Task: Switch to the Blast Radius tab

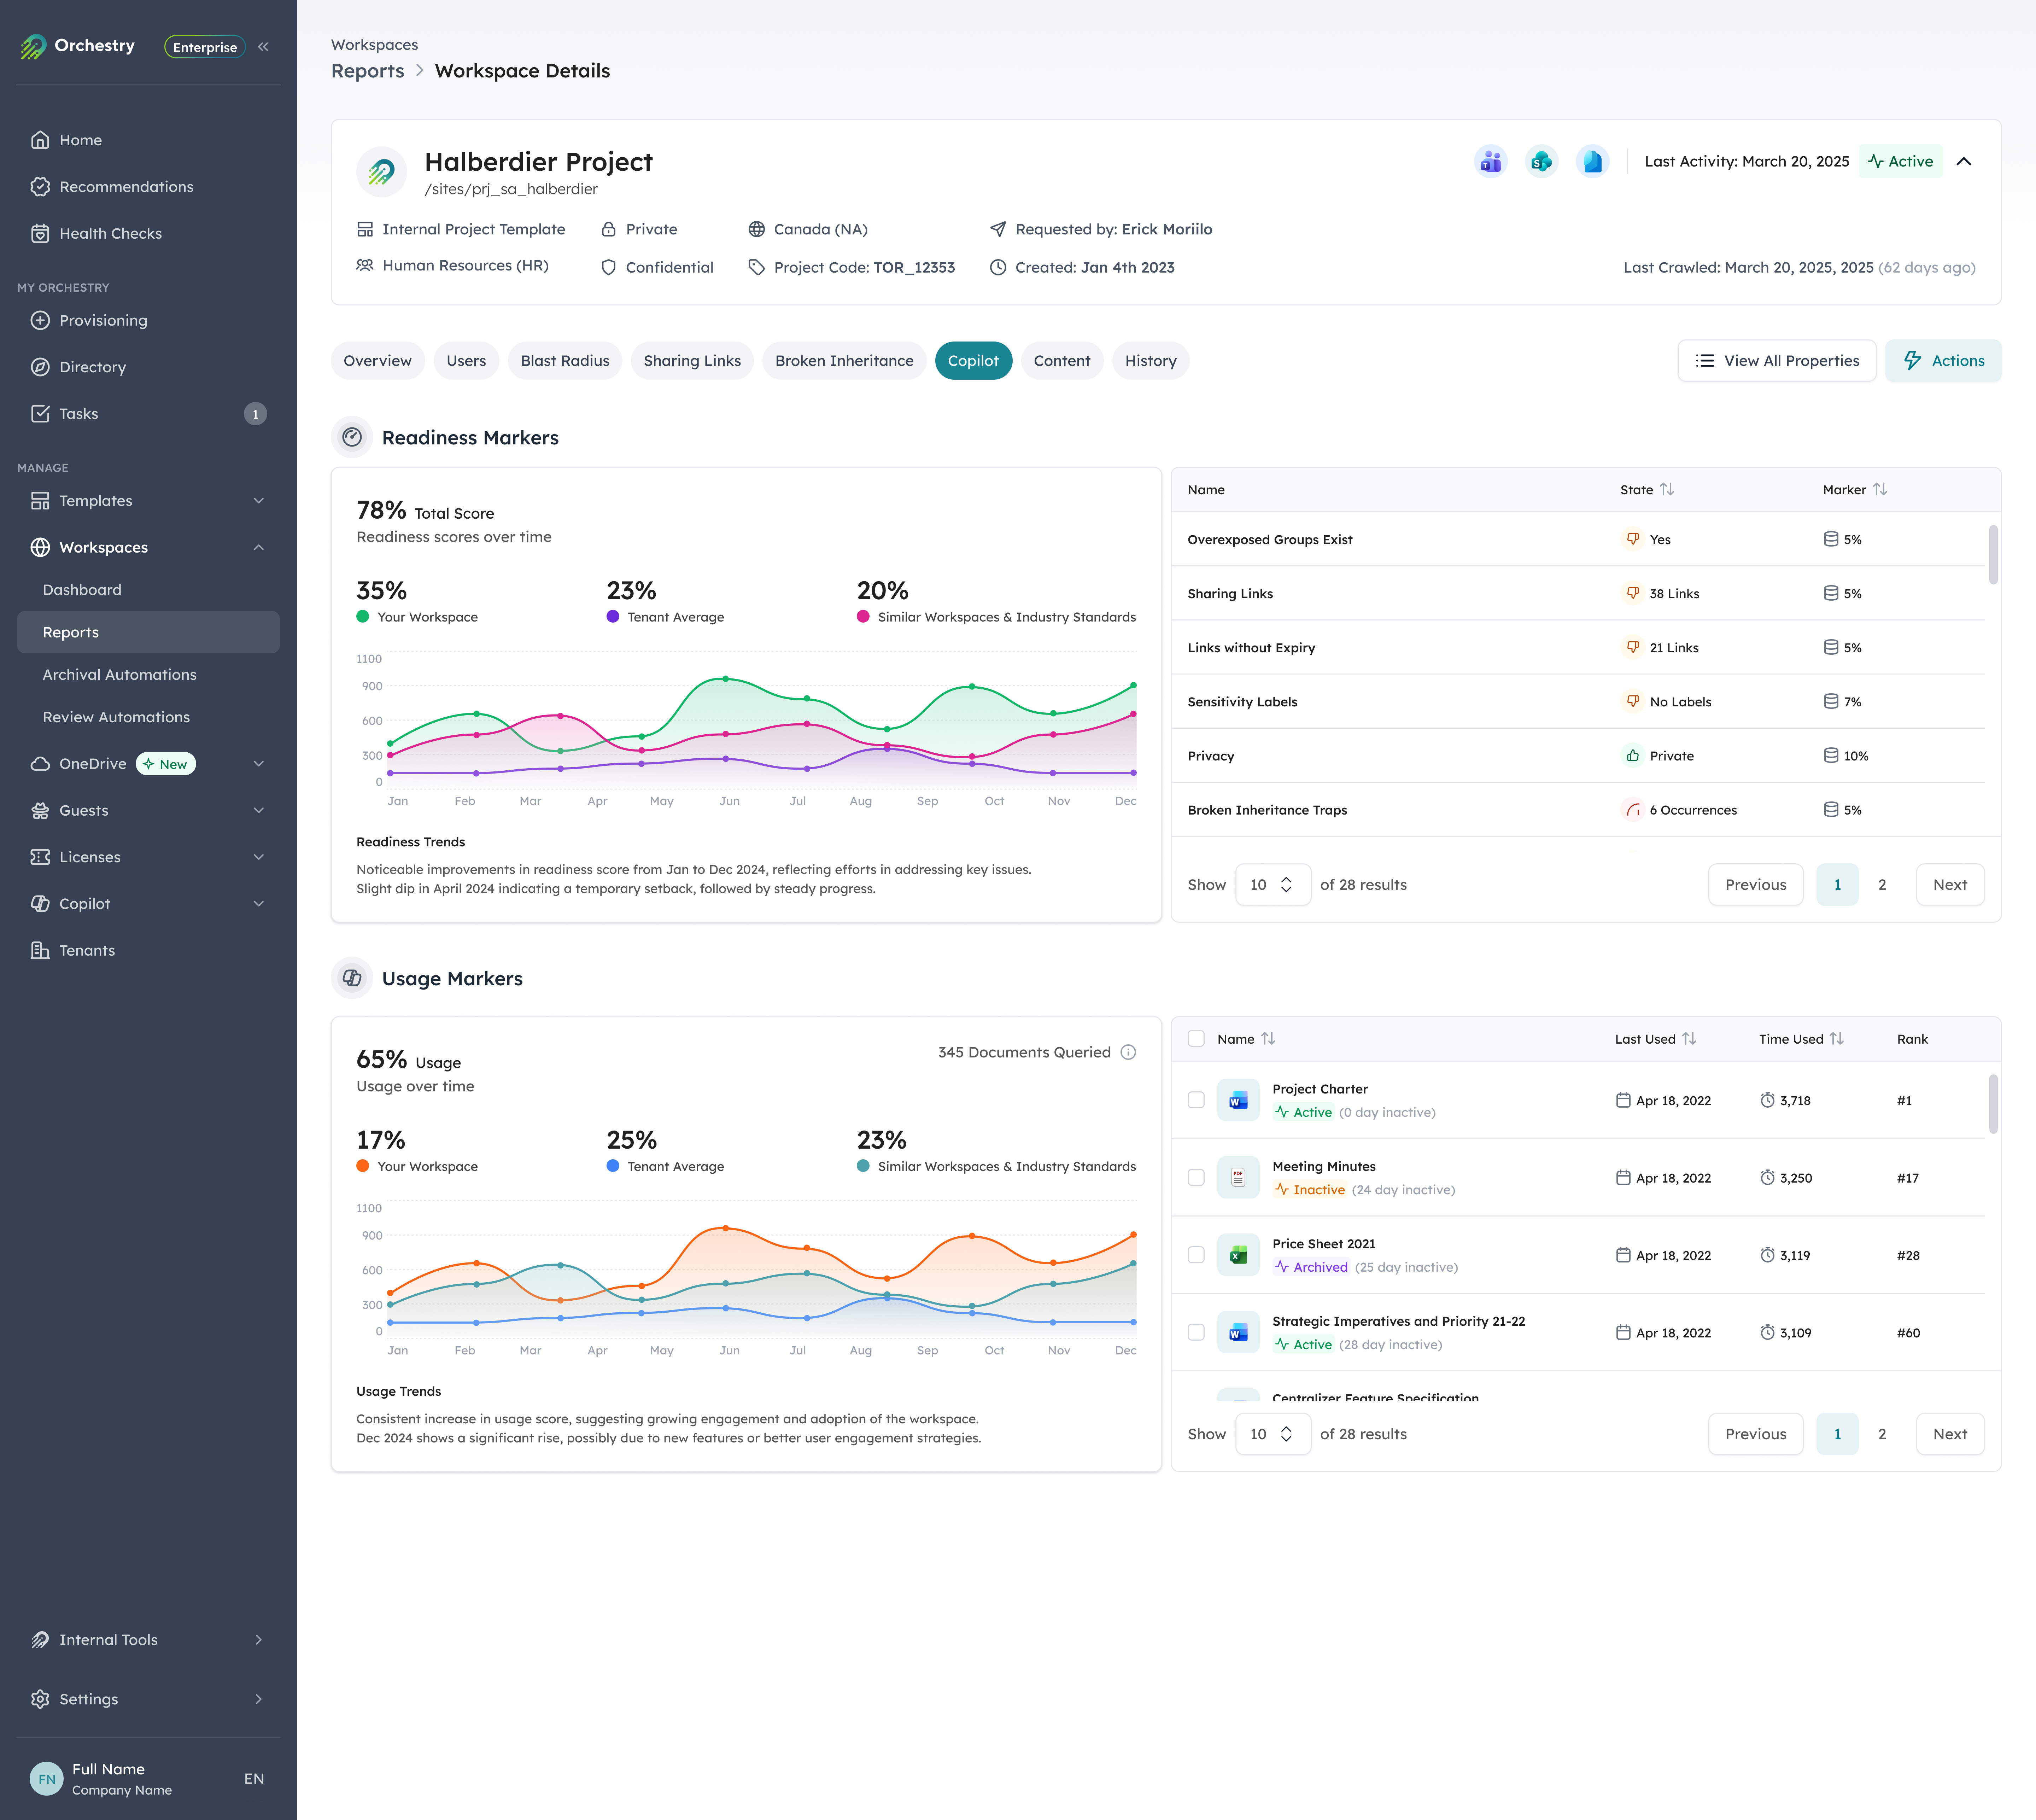Action: (564, 360)
